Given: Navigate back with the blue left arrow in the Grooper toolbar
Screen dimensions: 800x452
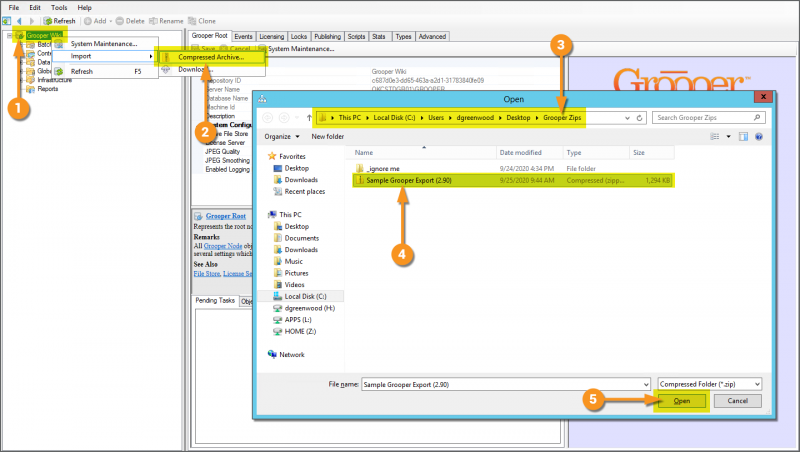Looking at the screenshot, I should (19, 21).
